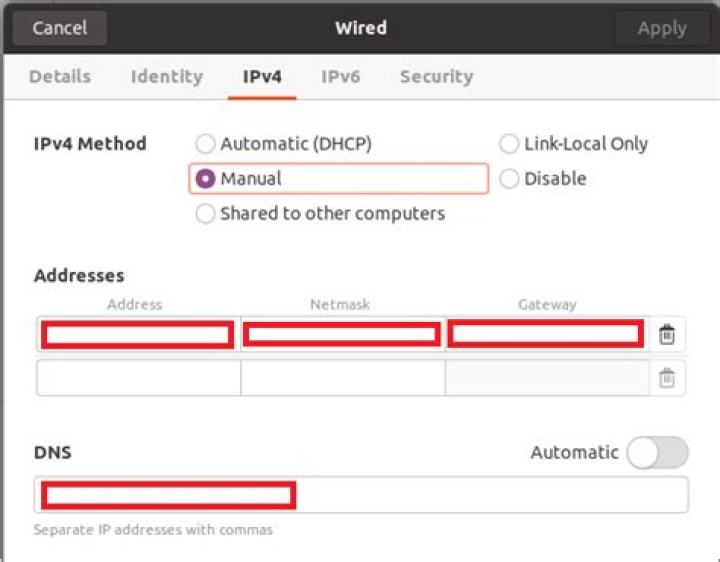Click the Apply button
The width and height of the screenshot is (720, 562).
tap(662, 28)
